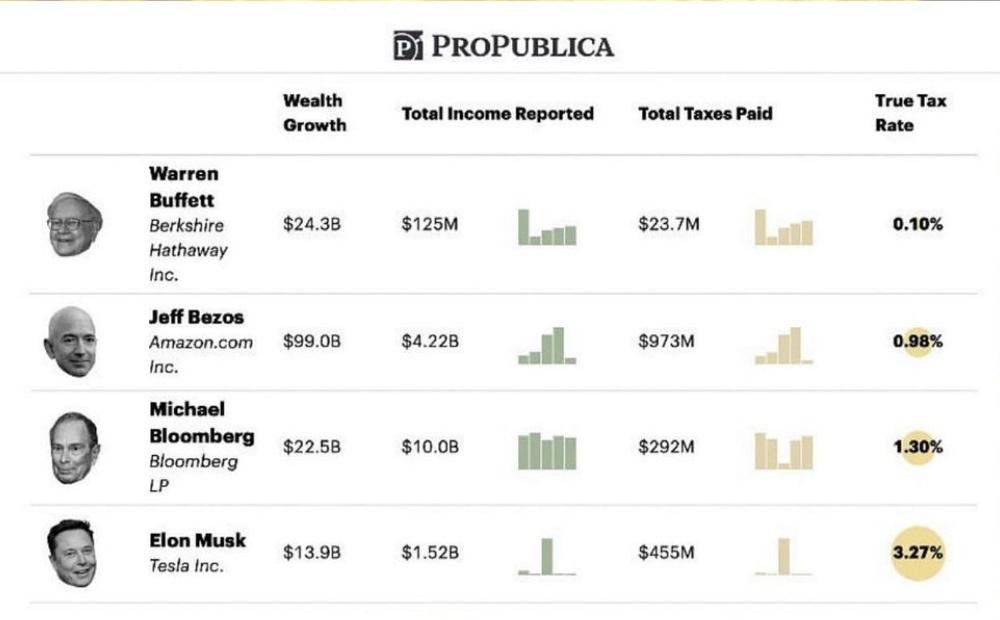Click Michael Bloomberg's portrait photo
1000x620 pixels.
[75, 447]
